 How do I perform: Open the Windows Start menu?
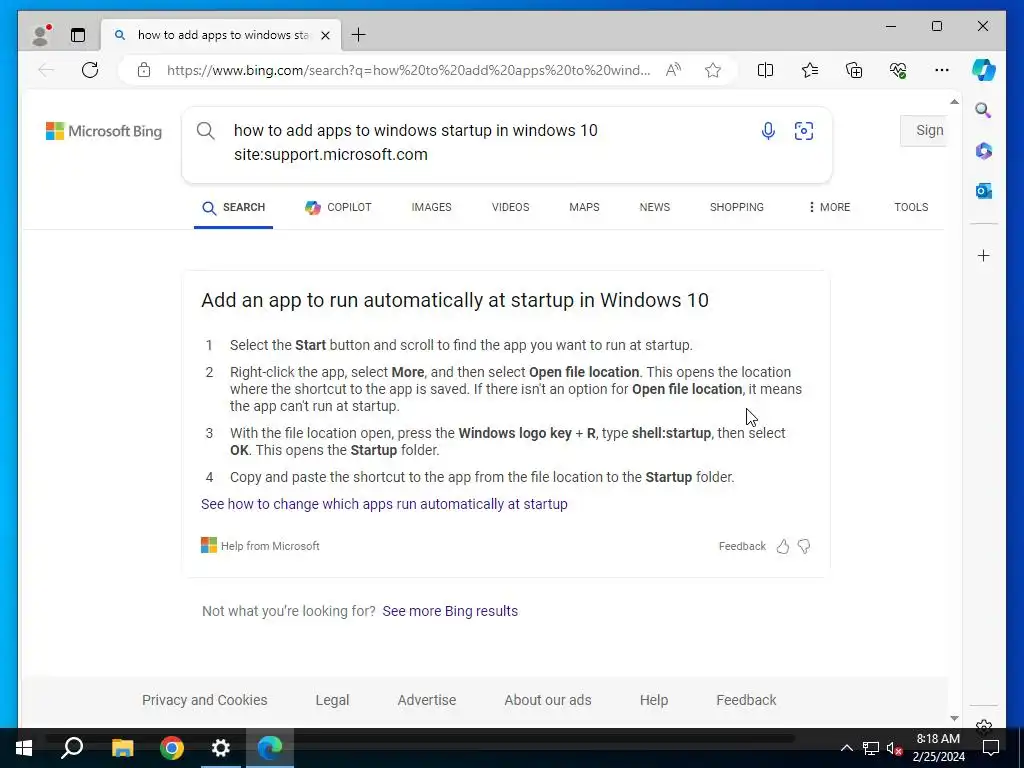(x=24, y=748)
